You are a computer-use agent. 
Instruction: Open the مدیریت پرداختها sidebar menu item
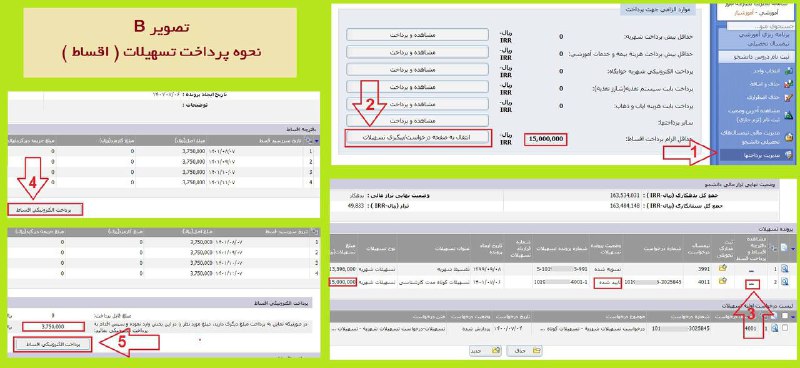758,155
